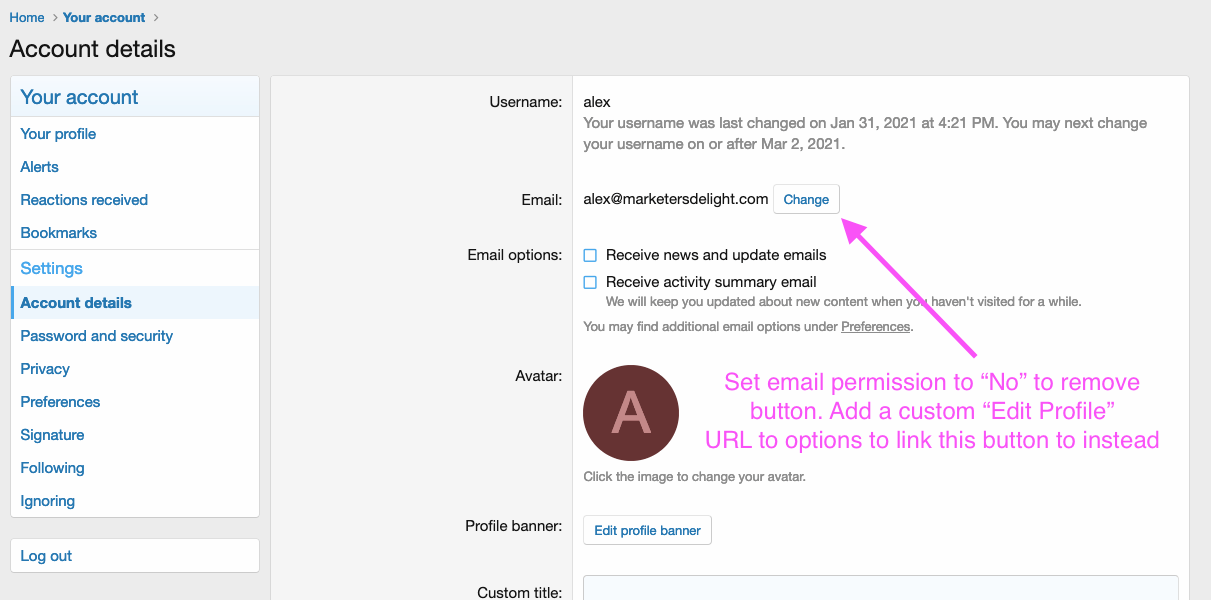1211x600 pixels.
Task: View Reactions received page
Action: 84,200
